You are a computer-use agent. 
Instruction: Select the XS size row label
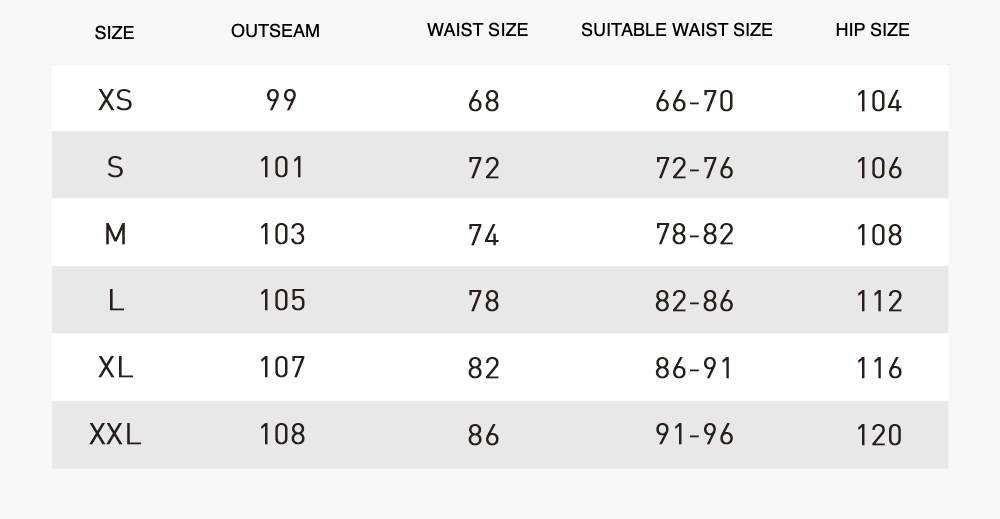pyautogui.click(x=115, y=100)
